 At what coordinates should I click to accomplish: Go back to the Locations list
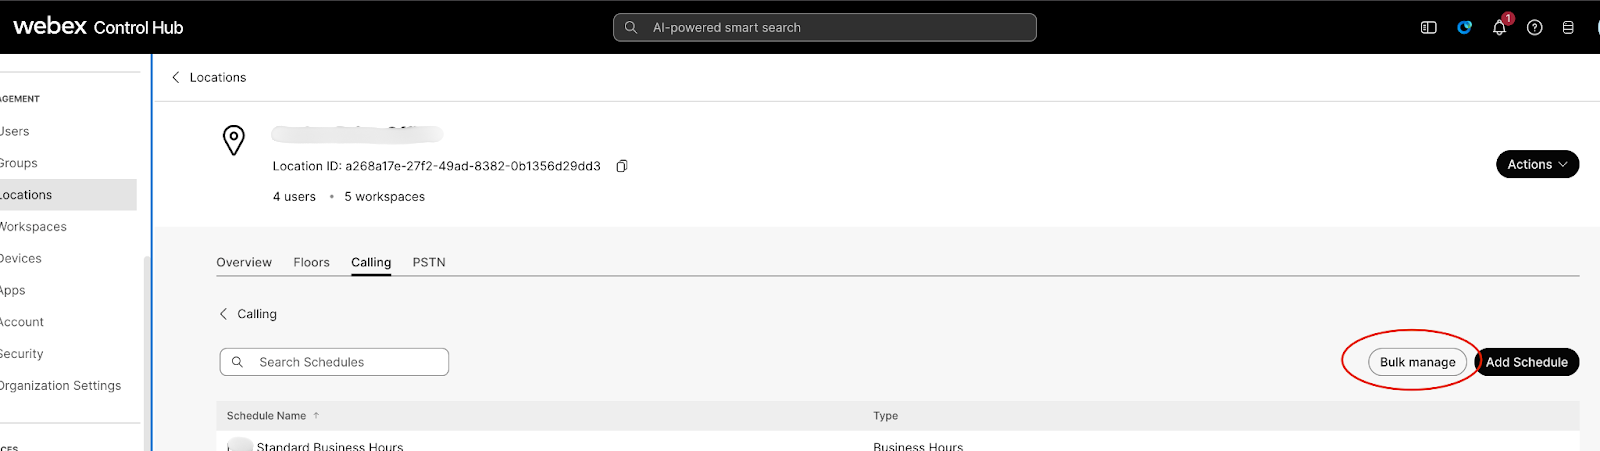(x=209, y=77)
